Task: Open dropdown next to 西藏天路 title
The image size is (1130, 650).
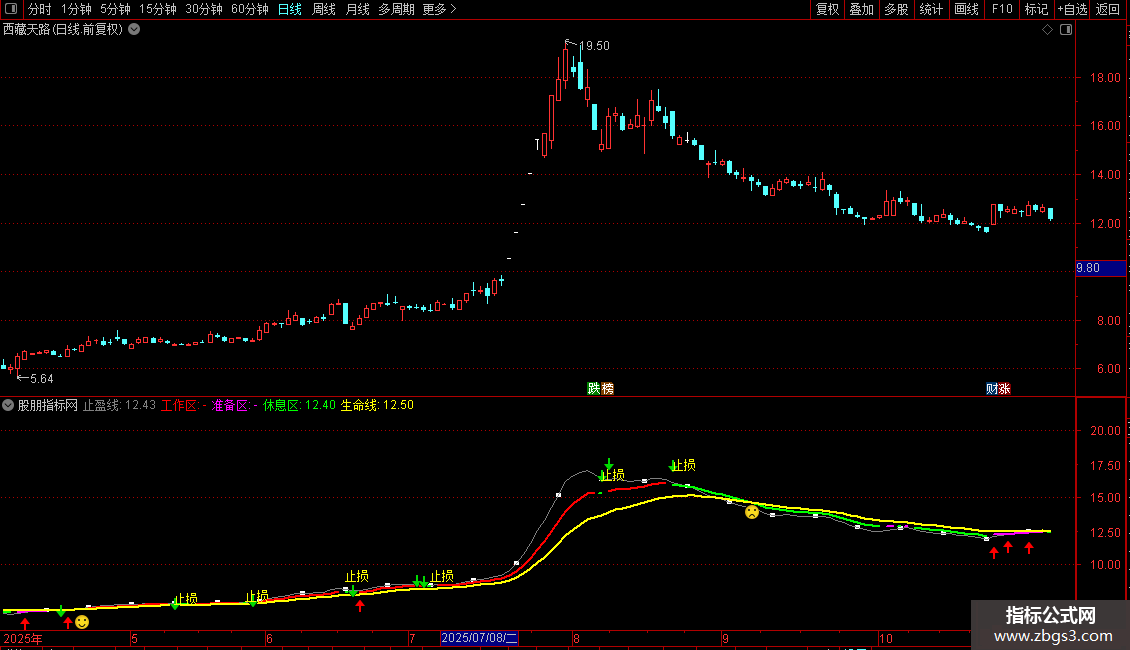Action: point(134,30)
